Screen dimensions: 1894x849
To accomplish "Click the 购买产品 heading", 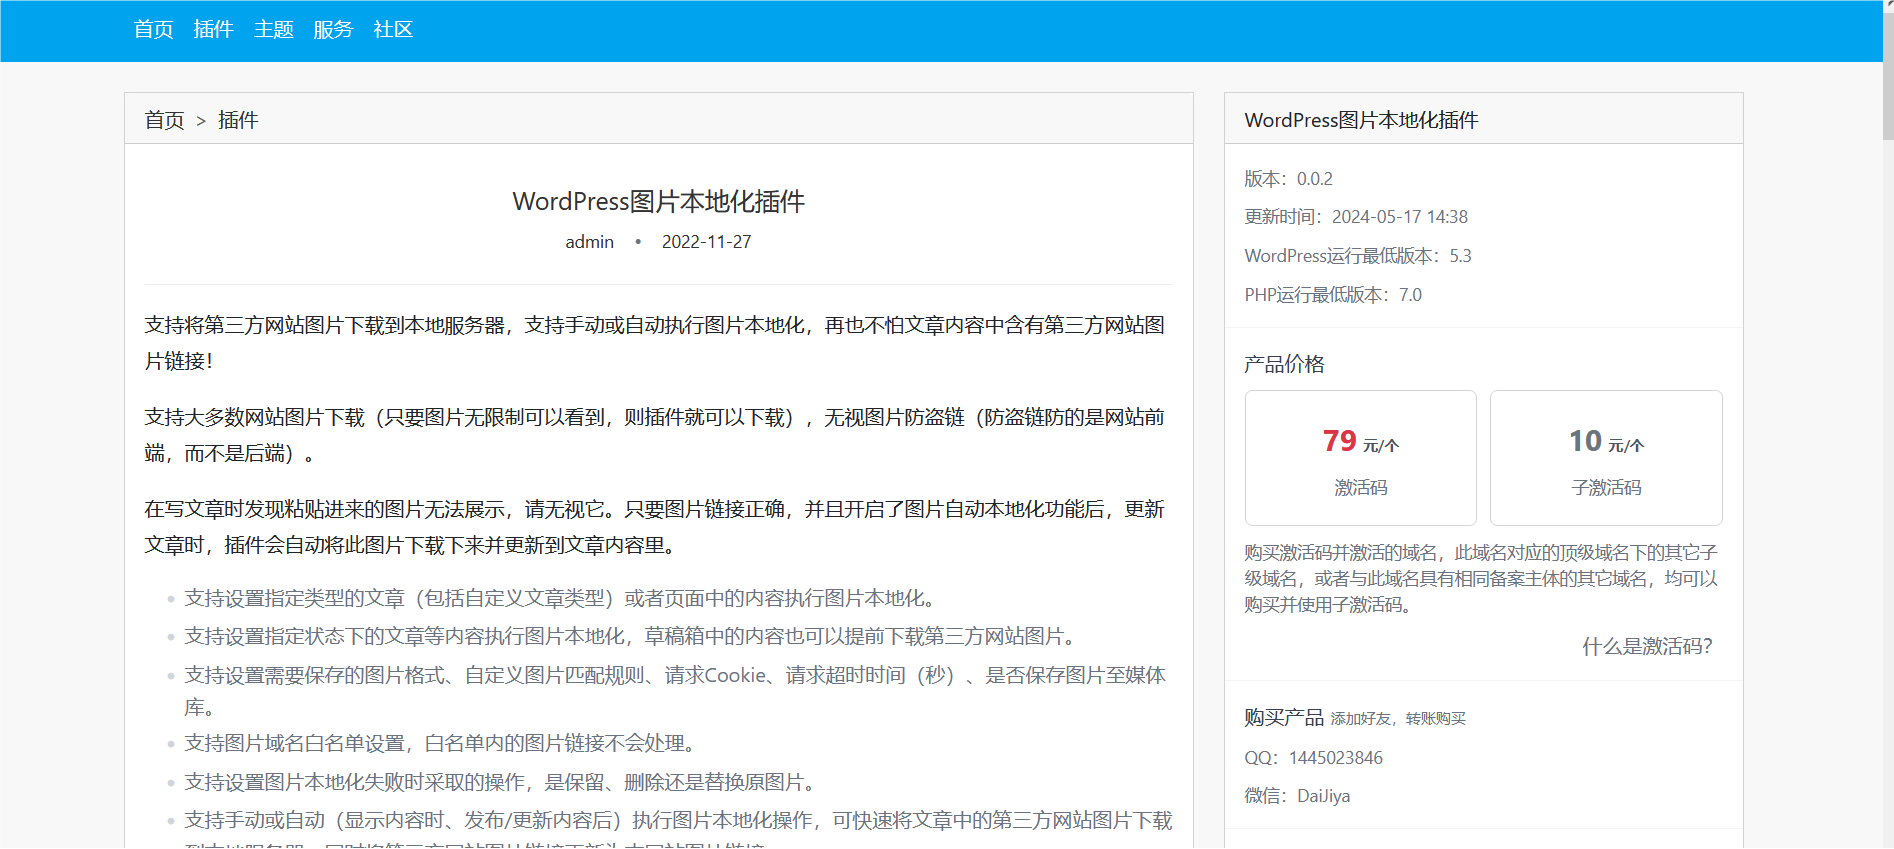I will pyautogui.click(x=1284, y=717).
